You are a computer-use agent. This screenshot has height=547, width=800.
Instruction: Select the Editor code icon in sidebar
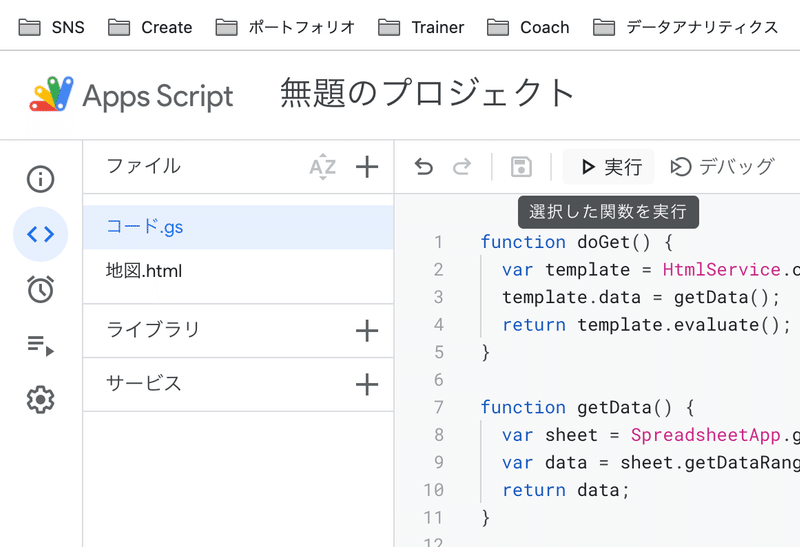click(40, 235)
